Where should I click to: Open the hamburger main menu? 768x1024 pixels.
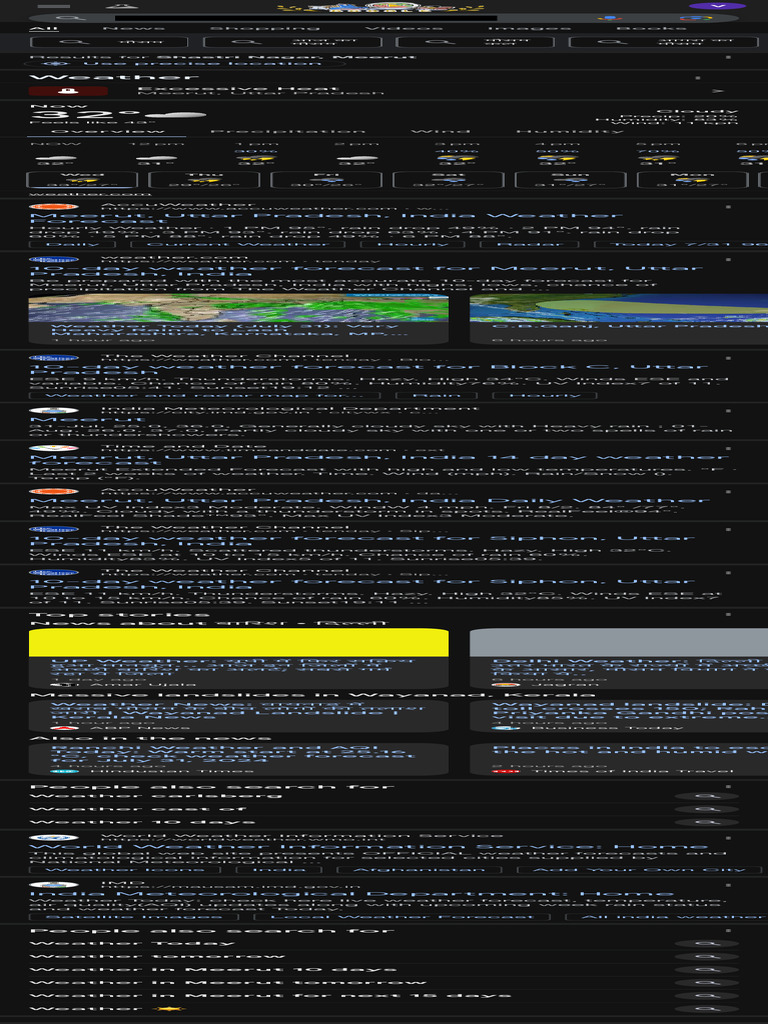(54, 7)
